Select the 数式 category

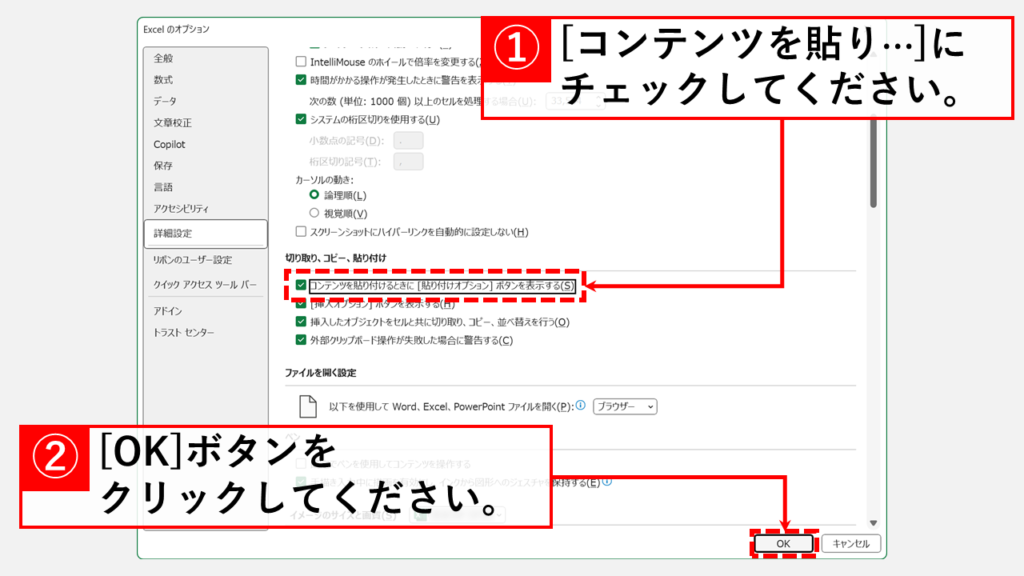tap(163, 80)
